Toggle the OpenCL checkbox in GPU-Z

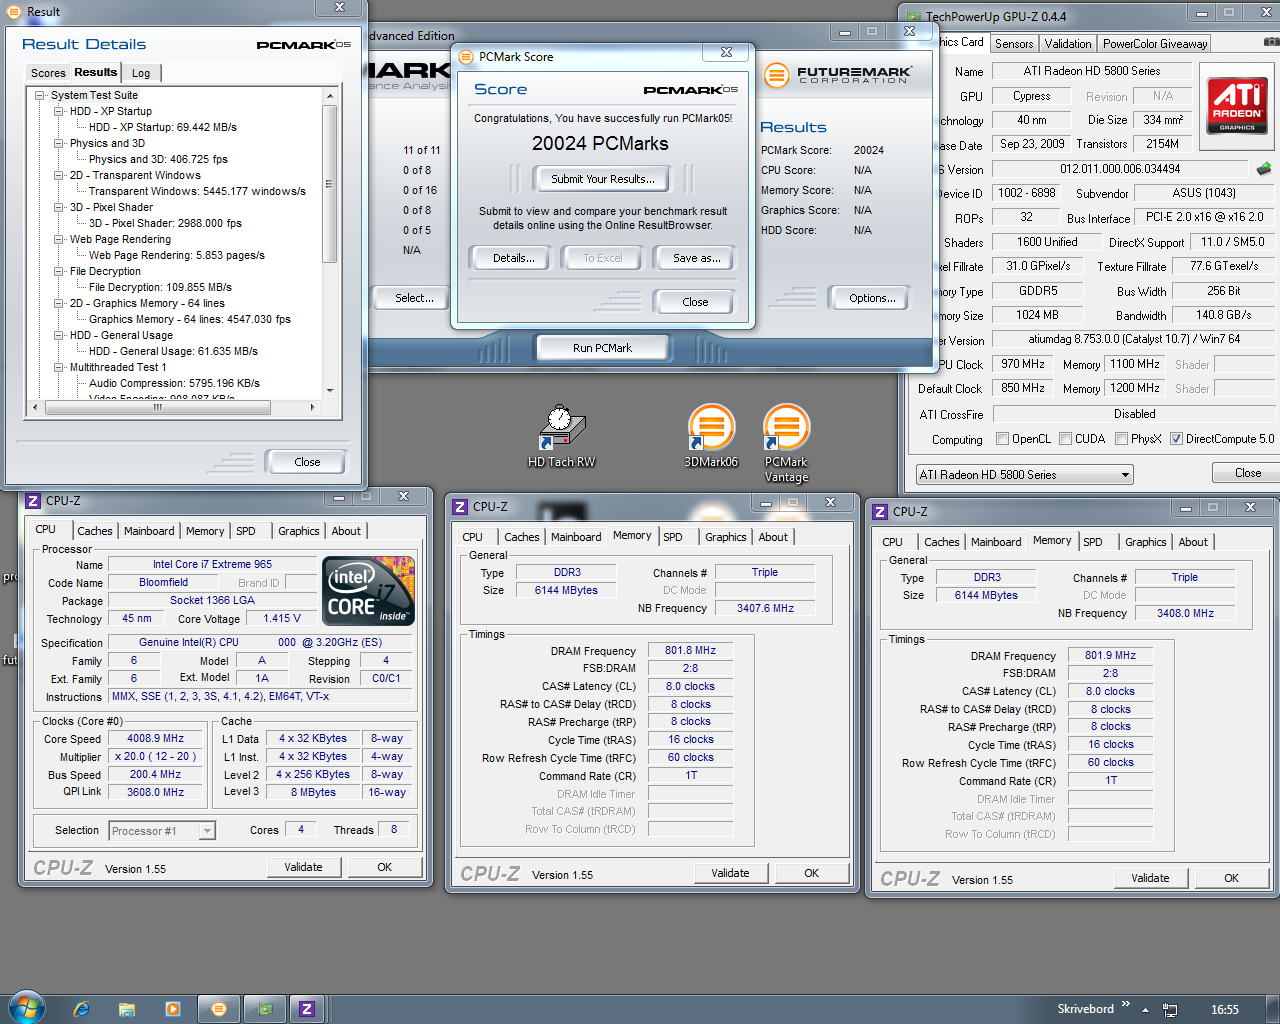(1002, 439)
